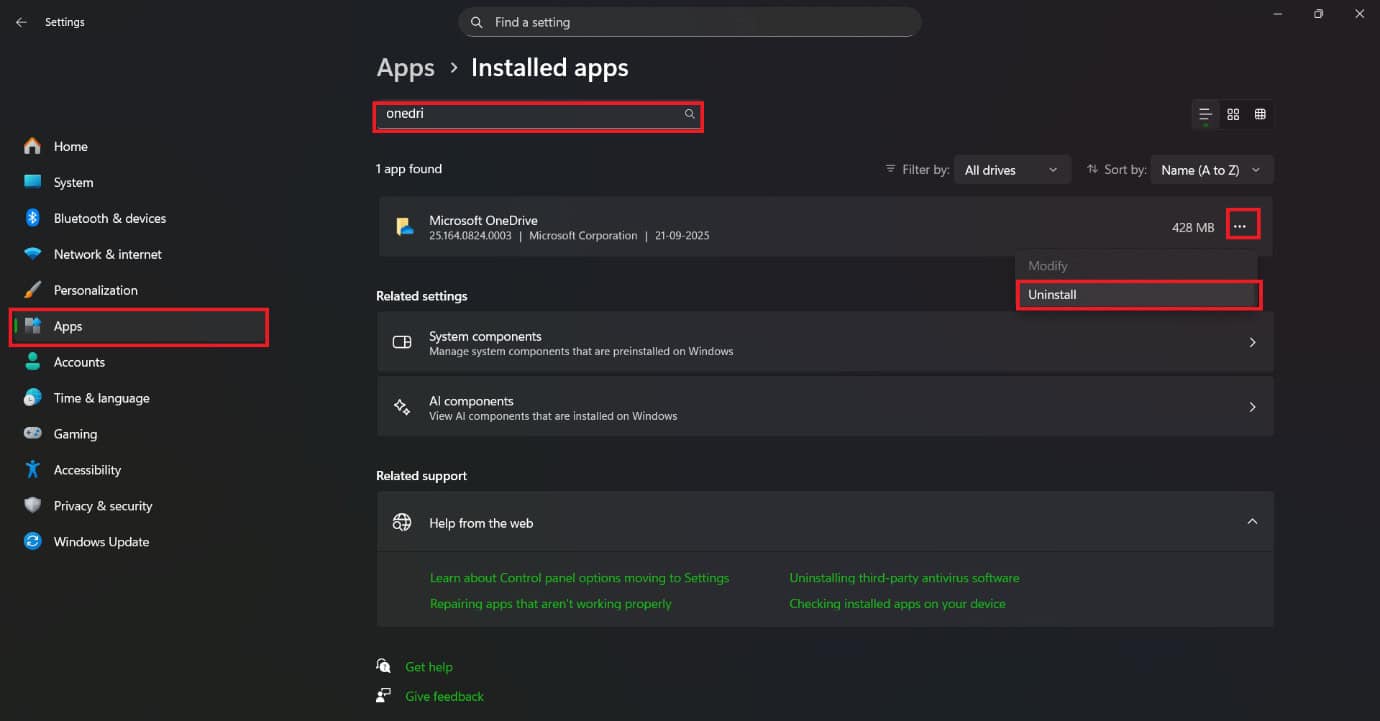Open Repairing apps that aren't working properly
Viewport: 1380px width, 721px height.
click(550, 604)
